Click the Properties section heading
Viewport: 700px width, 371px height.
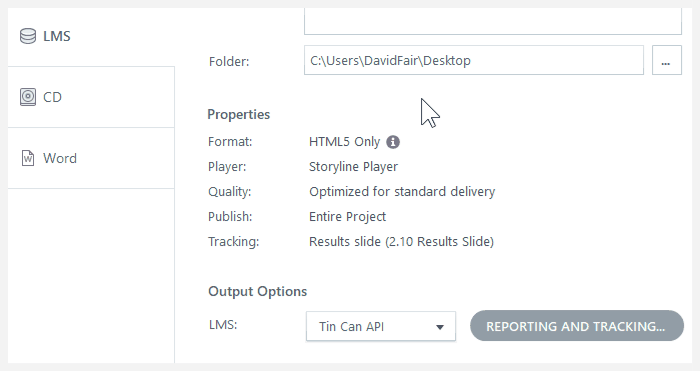tap(238, 115)
